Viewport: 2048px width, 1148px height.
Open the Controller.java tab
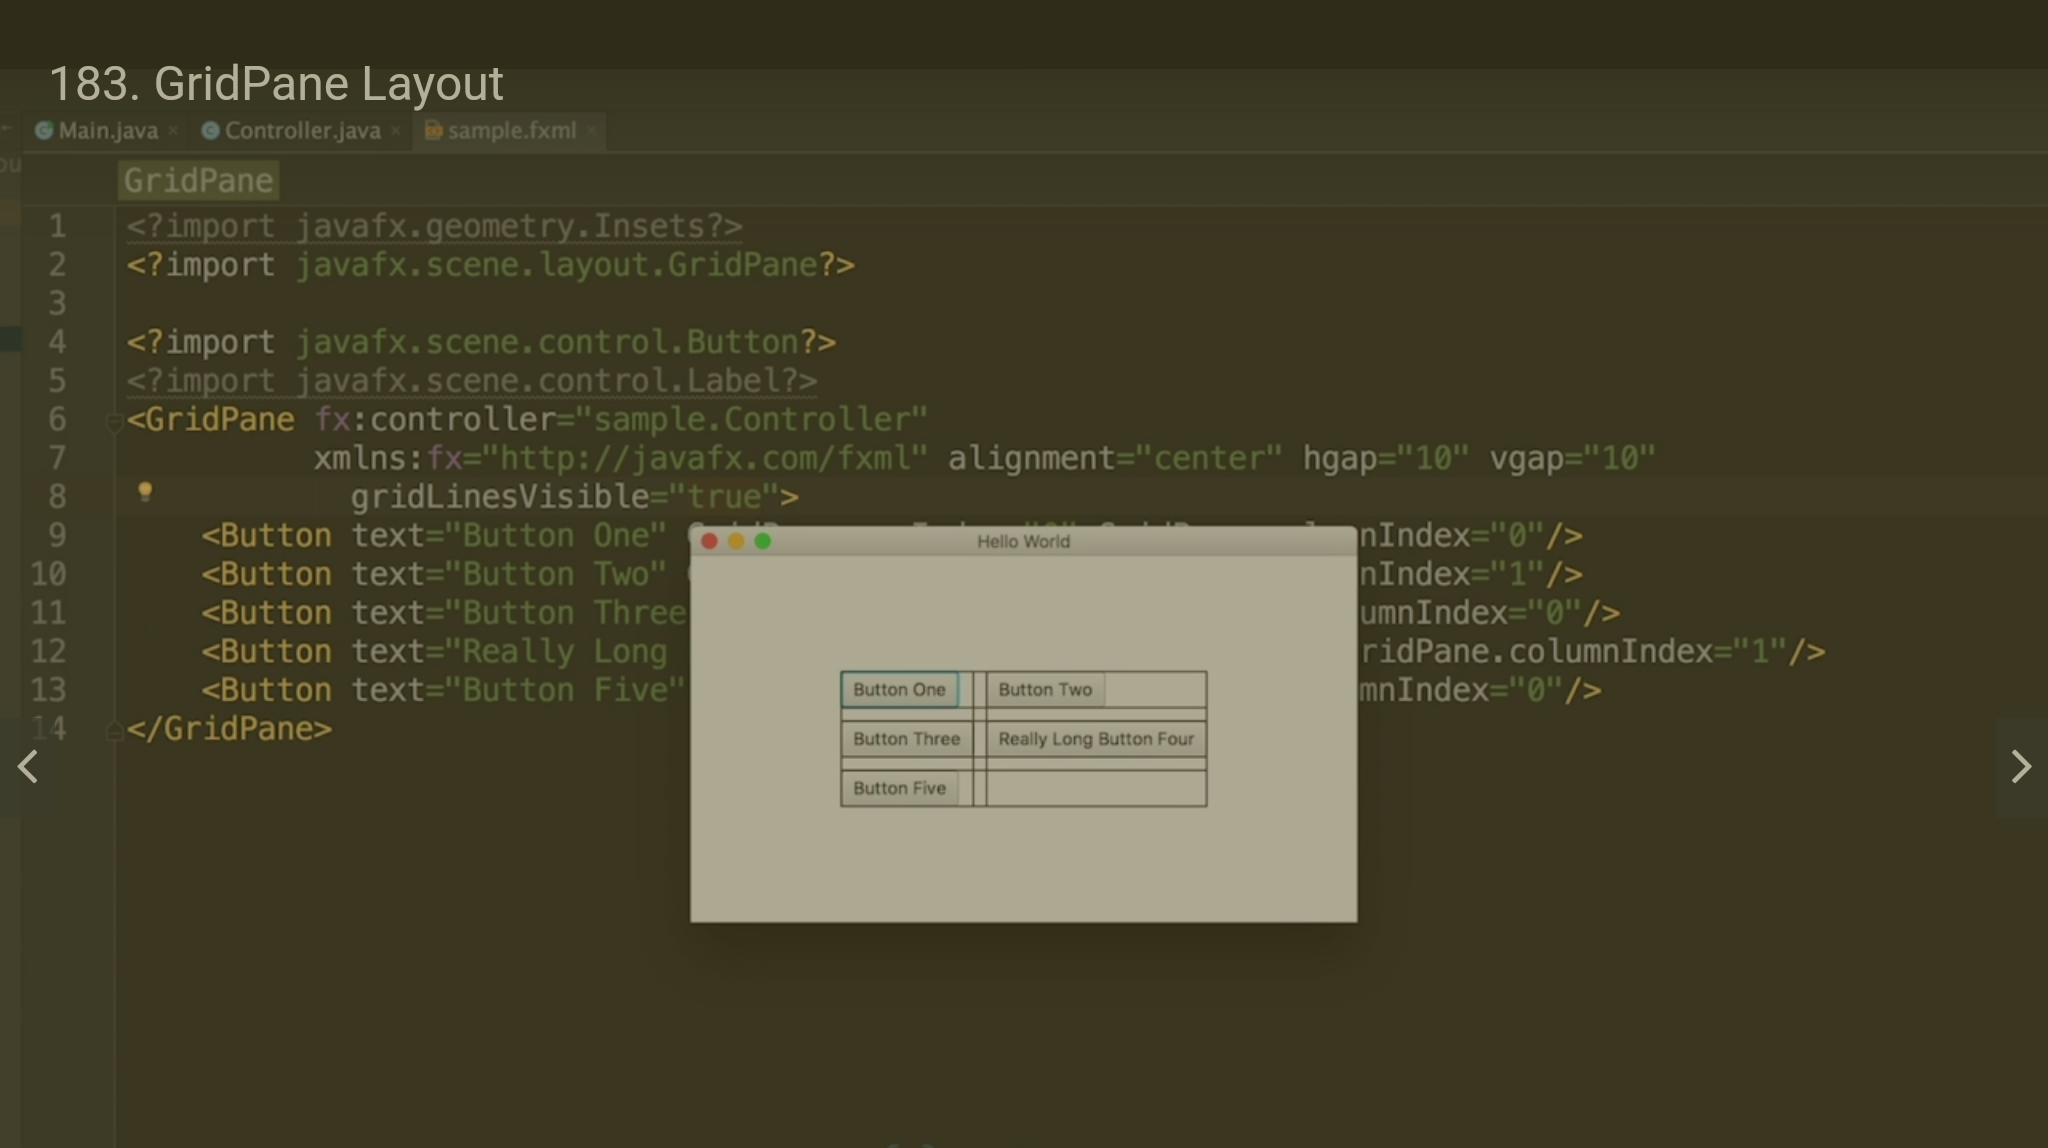pyautogui.click(x=302, y=131)
